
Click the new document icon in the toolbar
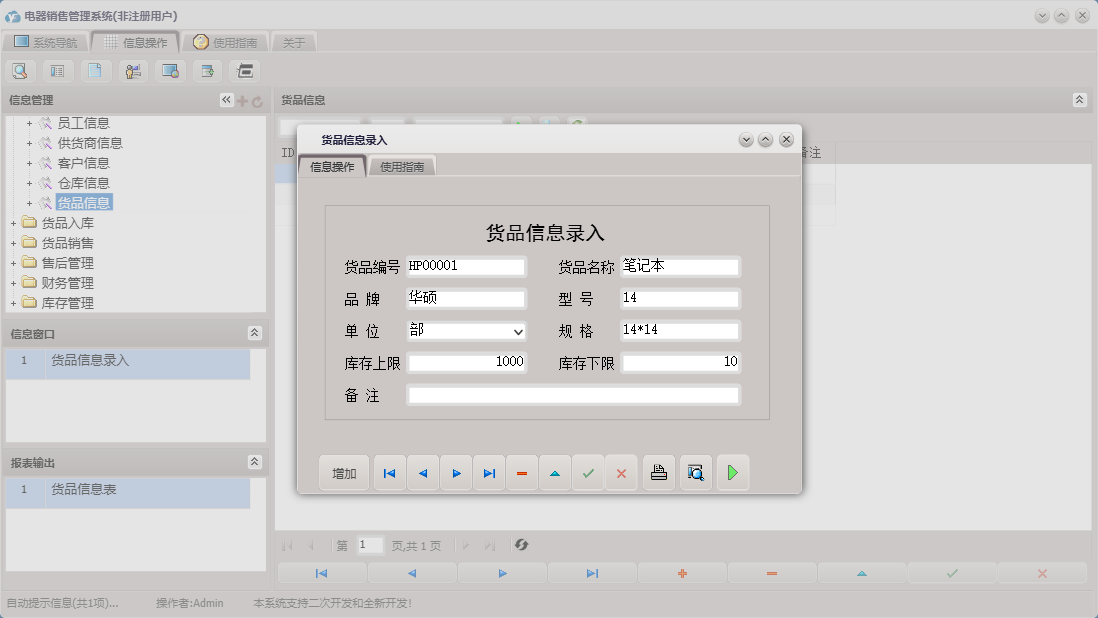point(95,70)
